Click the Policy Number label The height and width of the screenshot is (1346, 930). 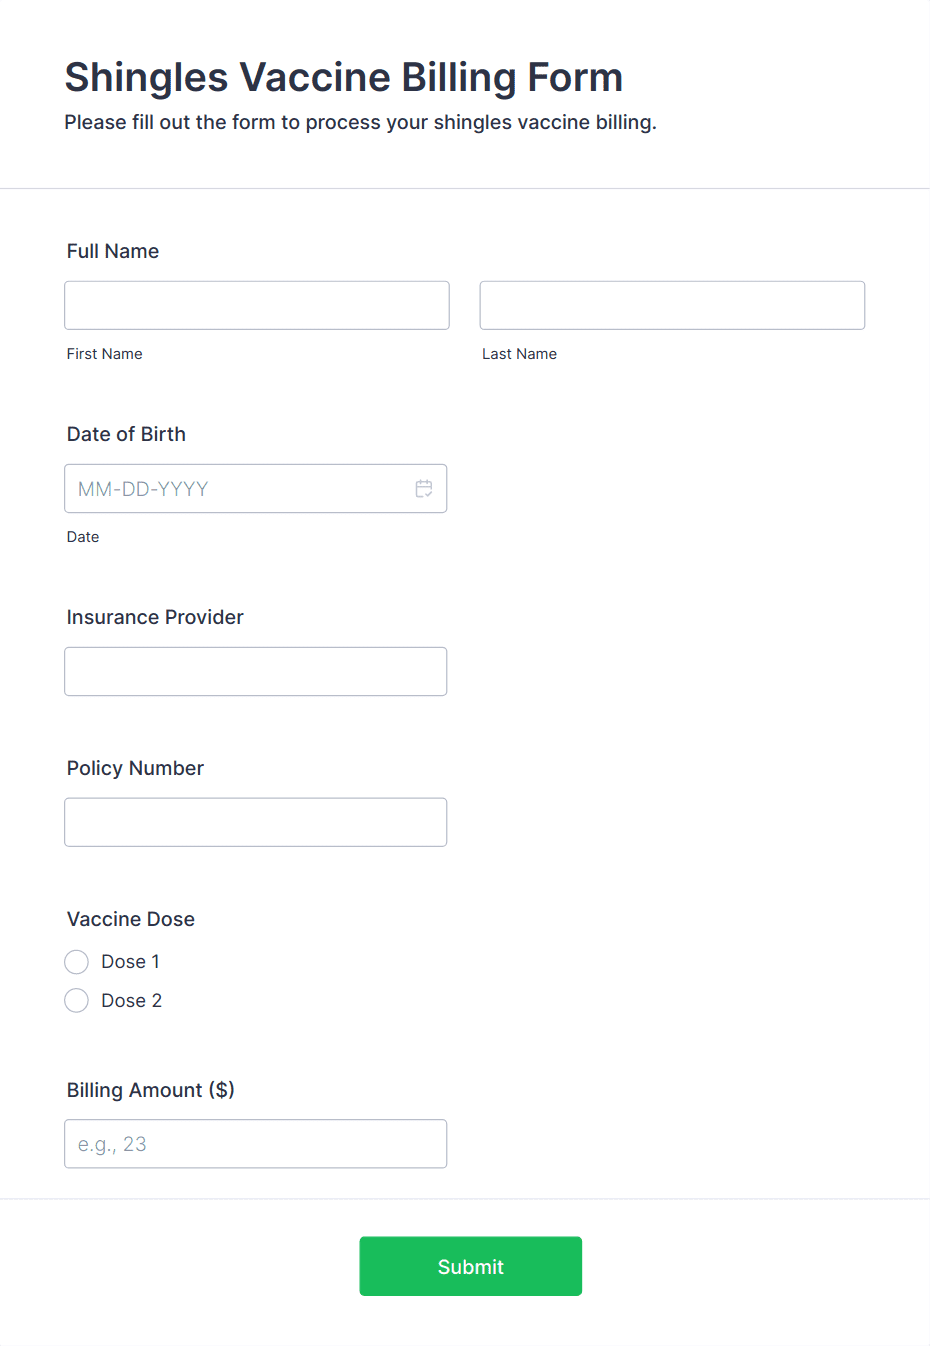135,768
